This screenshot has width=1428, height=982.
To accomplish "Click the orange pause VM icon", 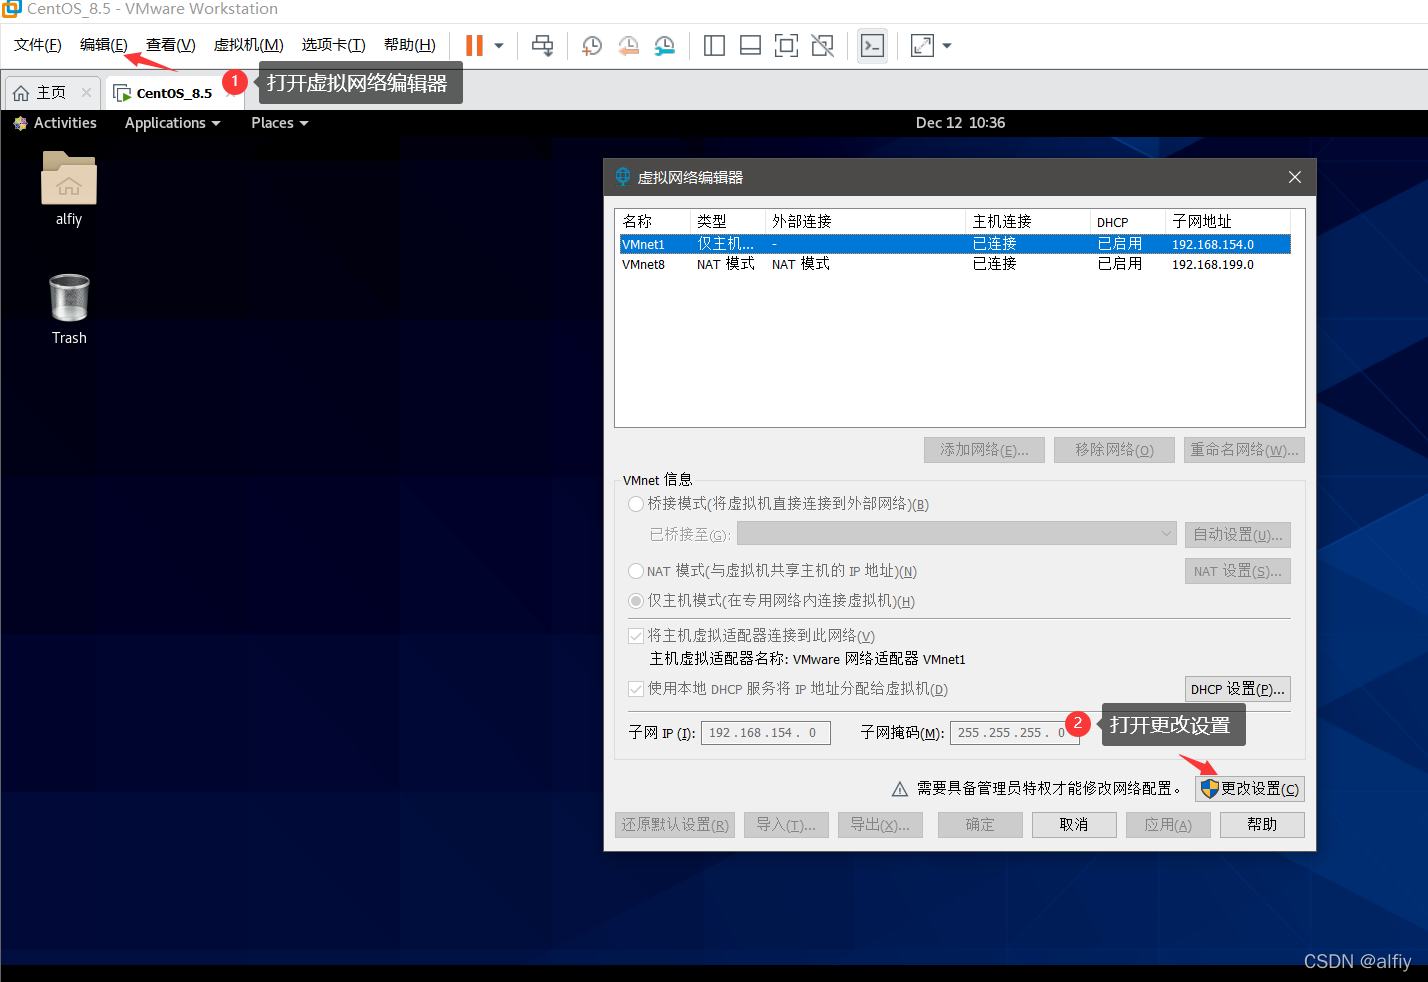I will pyautogui.click(x=474, y=45).
